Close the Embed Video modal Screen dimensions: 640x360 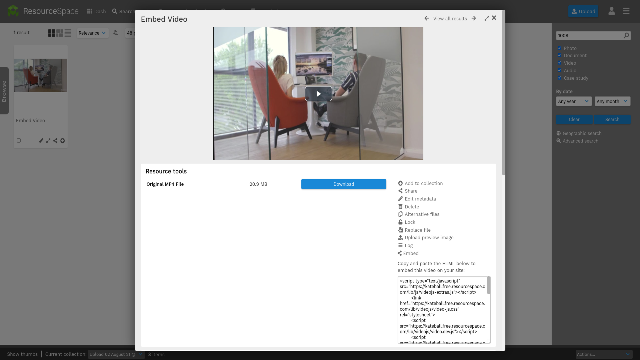[494, 18]
